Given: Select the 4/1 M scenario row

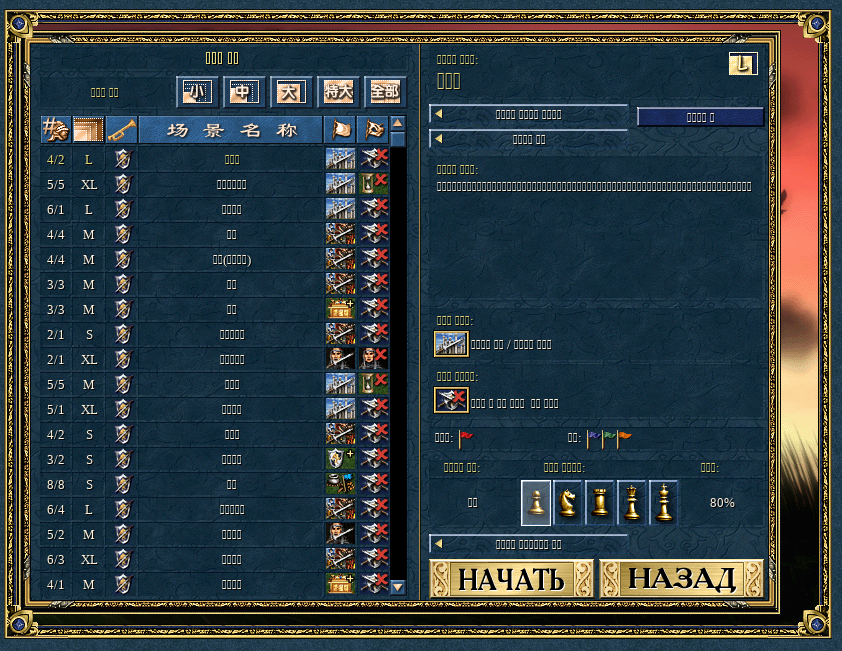Looking at the screenshot, I should (x=215, y=584).
